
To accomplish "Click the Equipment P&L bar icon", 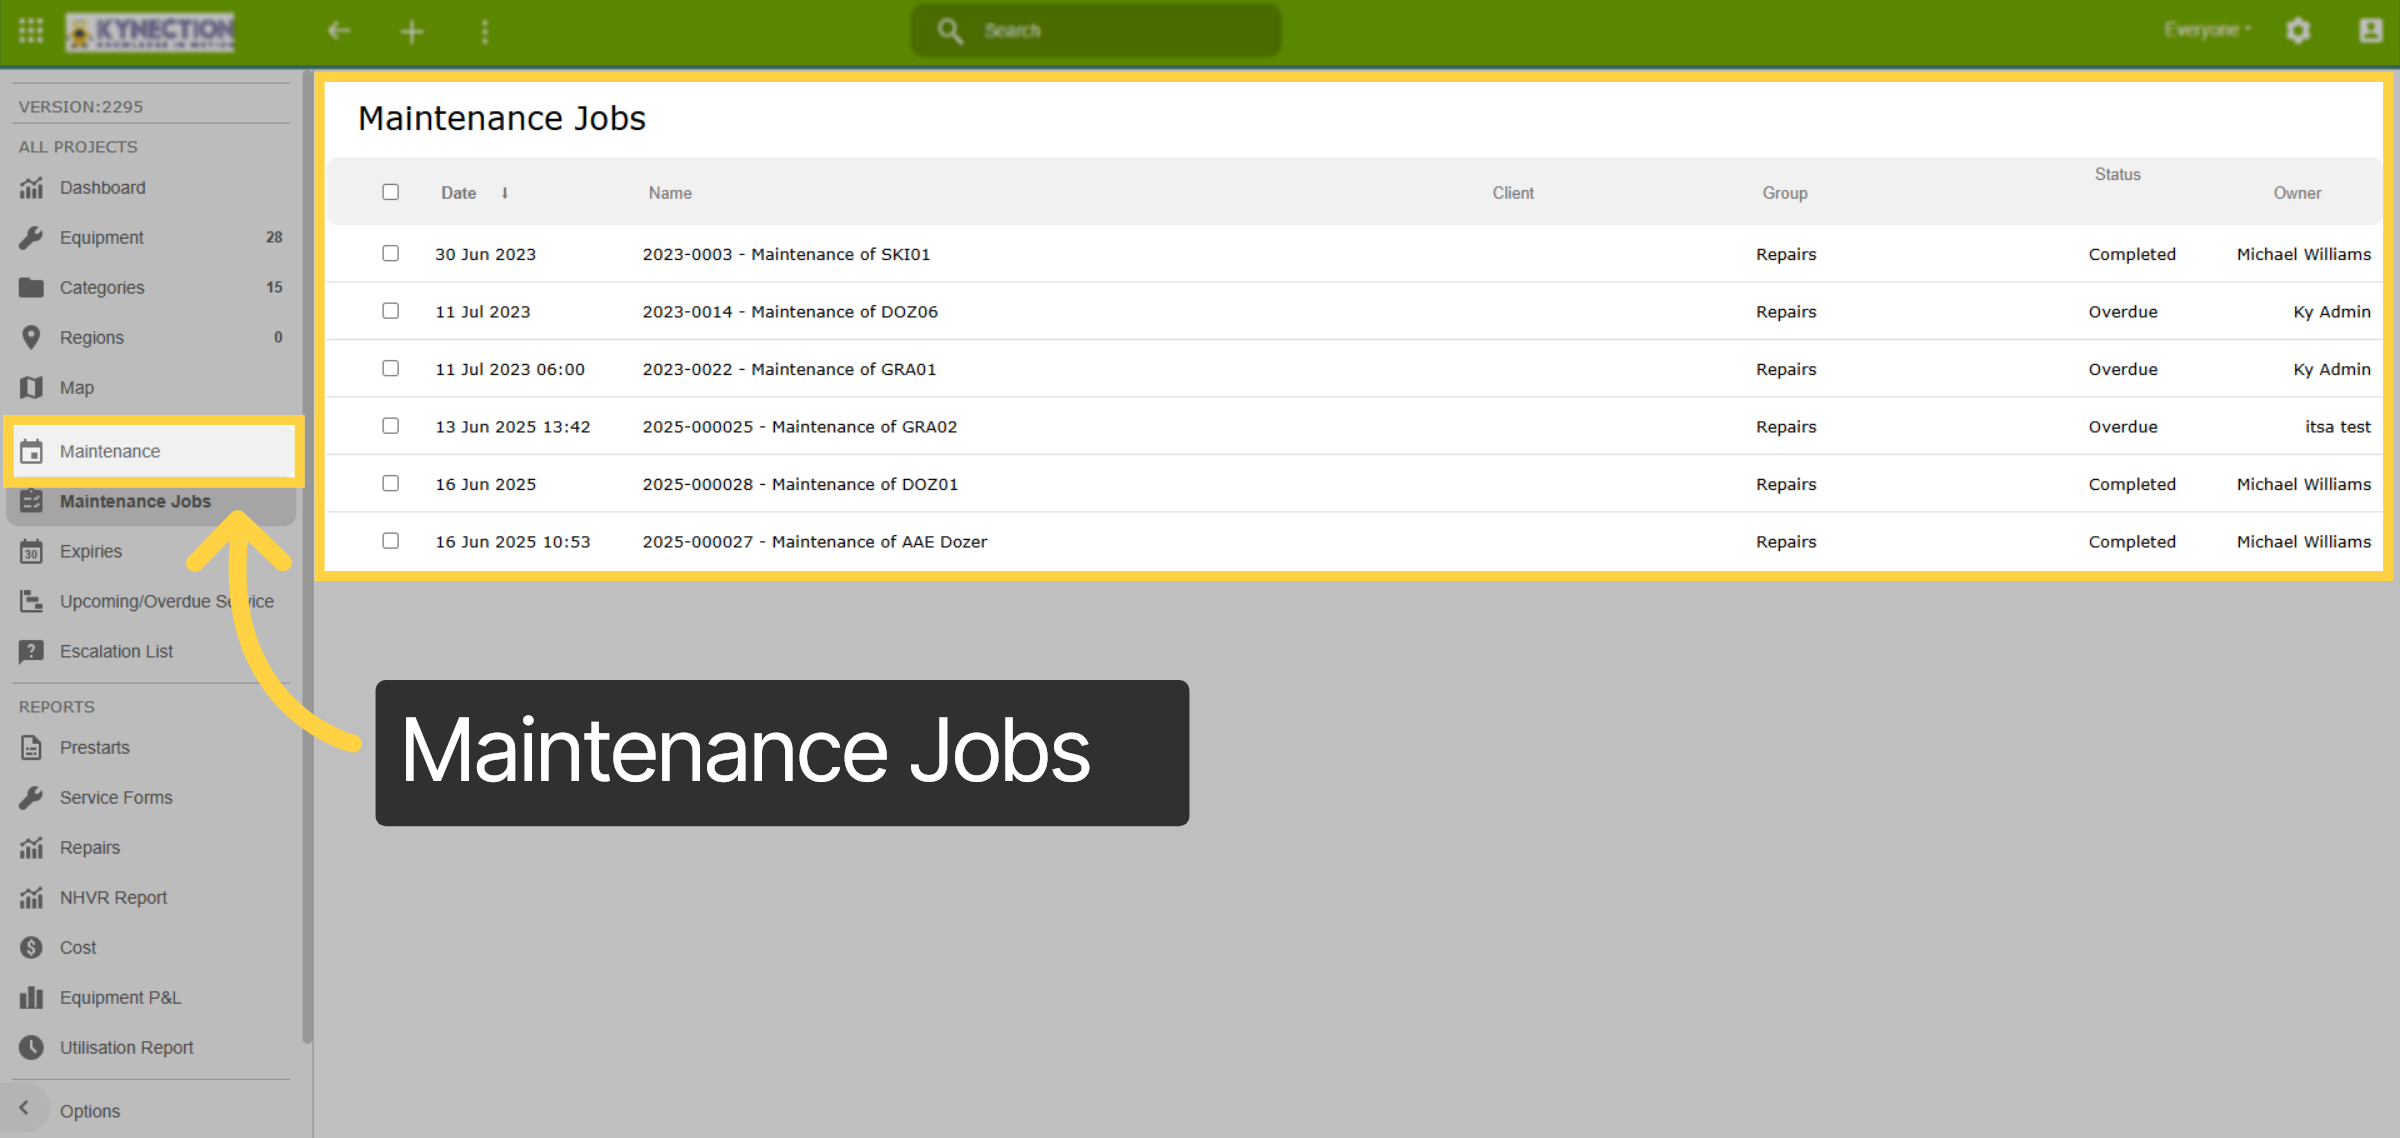I will [x=32, y=998].
